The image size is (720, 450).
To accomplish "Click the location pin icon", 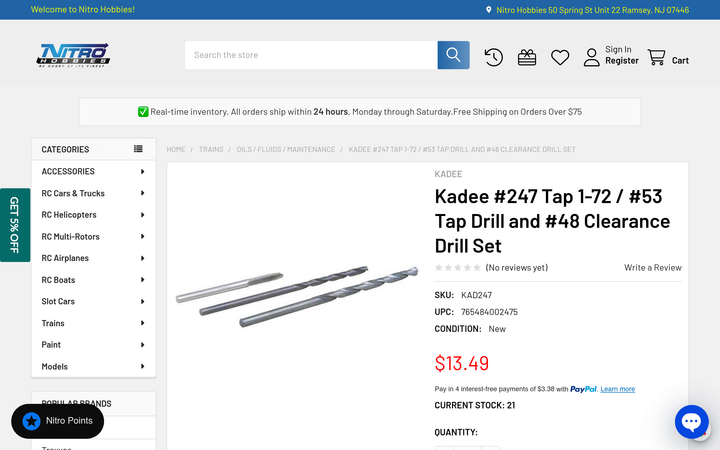I will (x=489, y=10).
